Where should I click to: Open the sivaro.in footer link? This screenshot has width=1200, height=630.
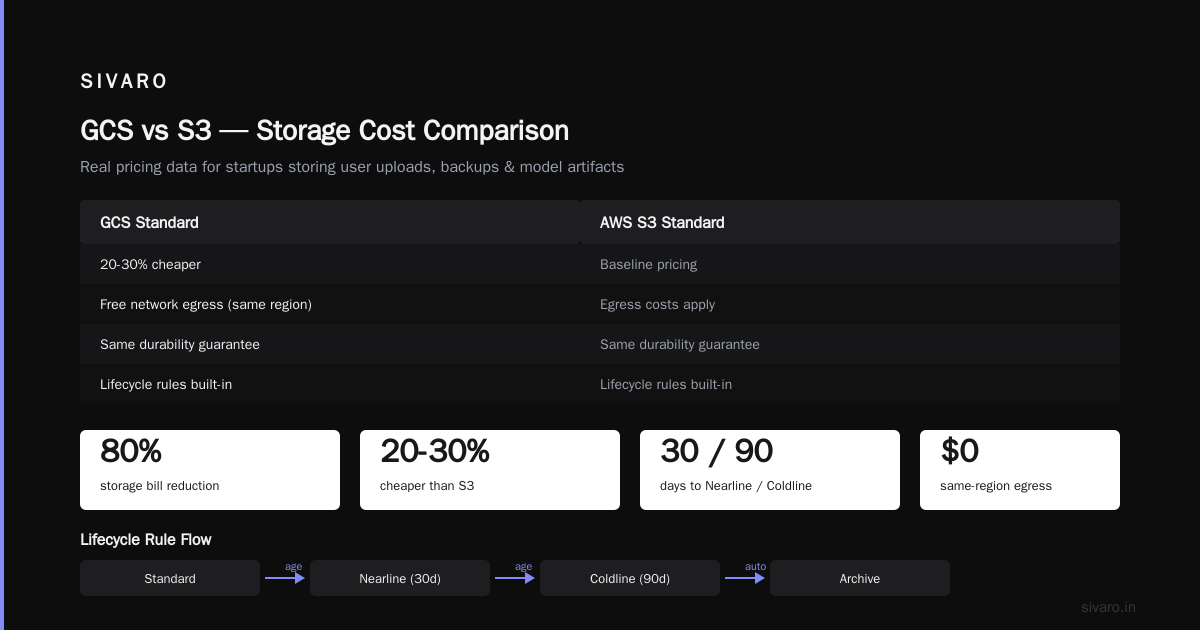coord(1109,607)
